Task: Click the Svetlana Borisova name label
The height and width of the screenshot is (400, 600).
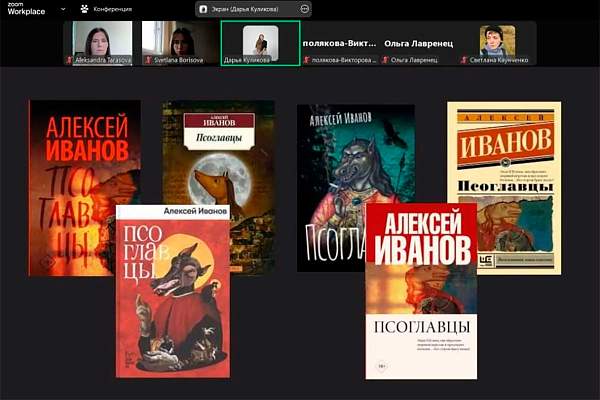Action: click(x=178, y=60)
